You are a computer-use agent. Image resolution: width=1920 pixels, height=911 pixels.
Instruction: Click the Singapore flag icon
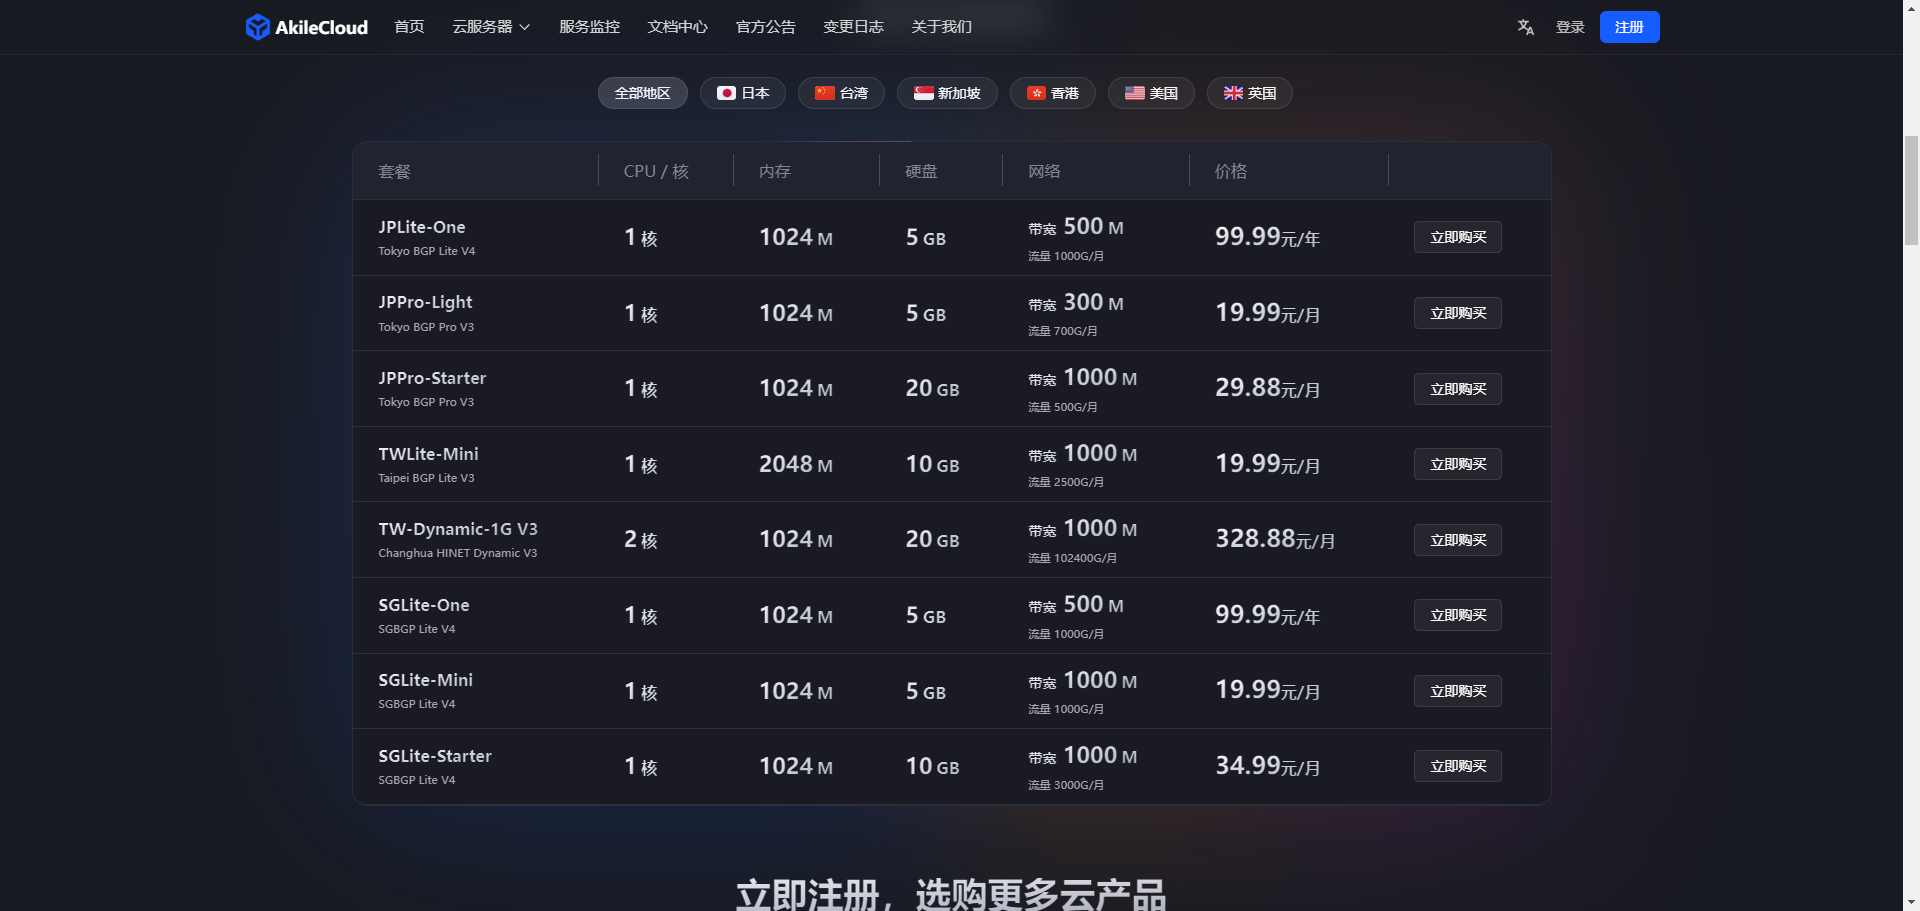pos(923,93)
